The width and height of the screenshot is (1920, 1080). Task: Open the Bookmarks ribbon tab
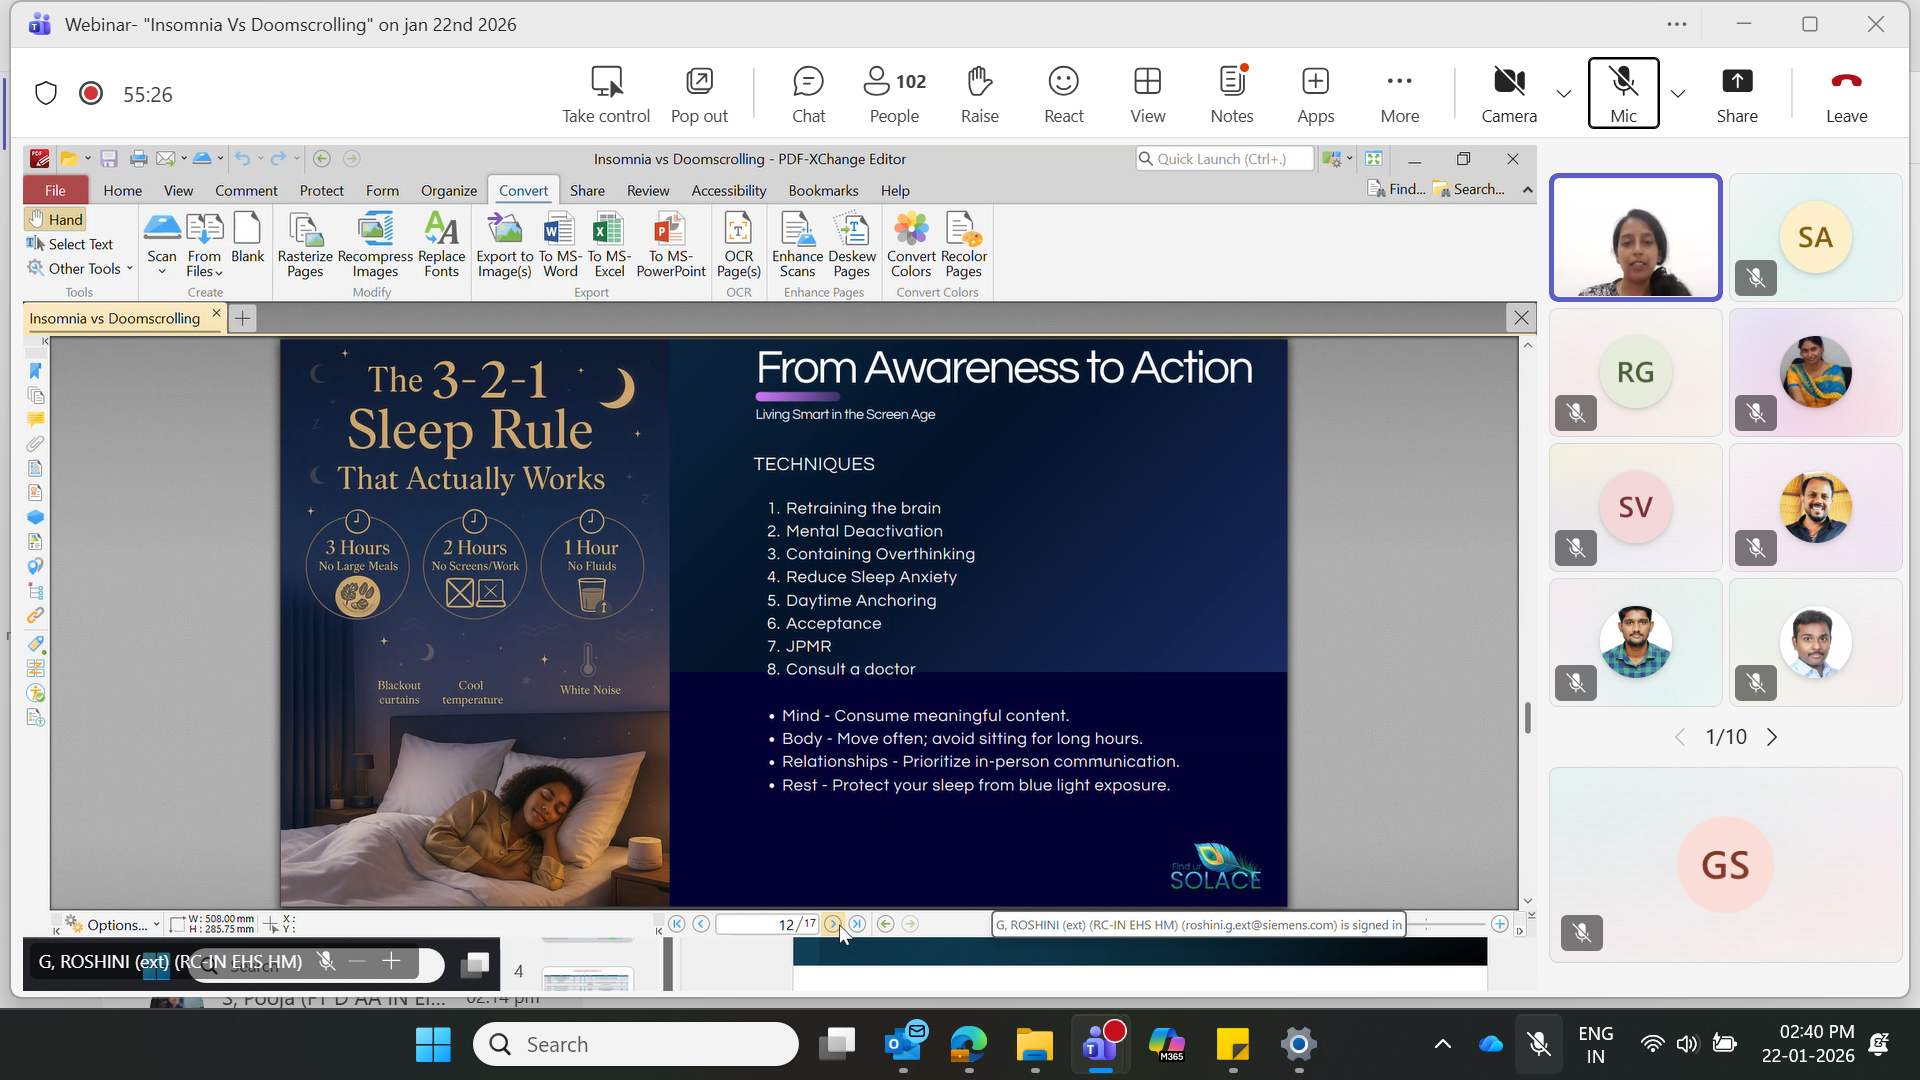pyautogui.click(x=823, y=190)
